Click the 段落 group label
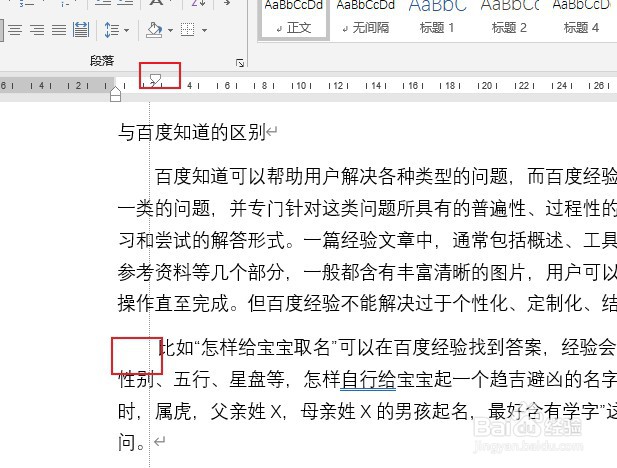The width and height of the screenshot is (617, 468). pyautogui.click(x=102, y=61)
